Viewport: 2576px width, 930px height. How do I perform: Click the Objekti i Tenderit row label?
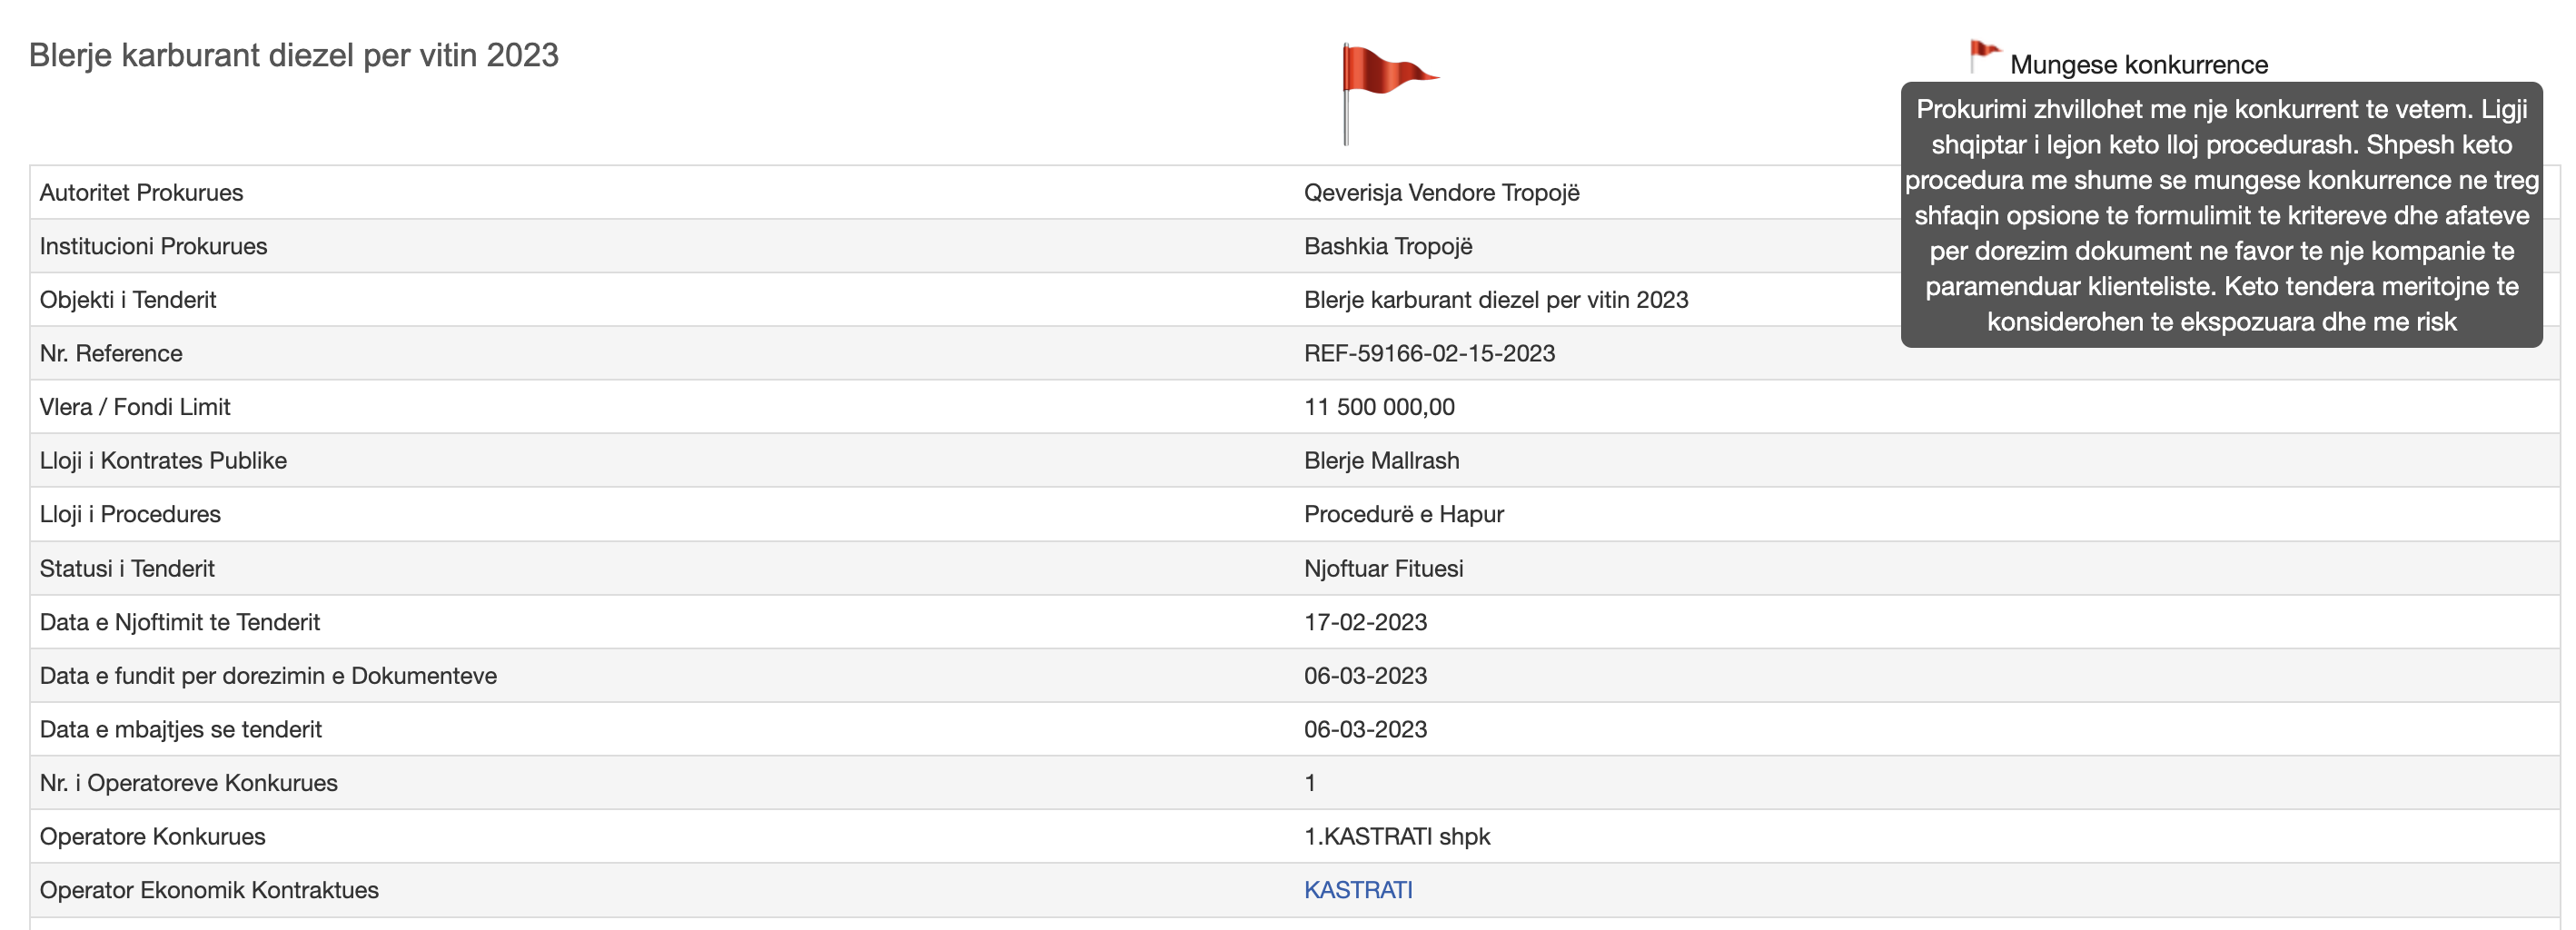128,300
